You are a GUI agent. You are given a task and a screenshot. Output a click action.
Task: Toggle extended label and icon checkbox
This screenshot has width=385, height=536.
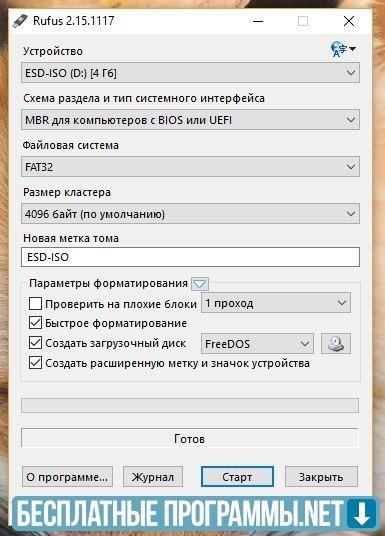(36, 363)
